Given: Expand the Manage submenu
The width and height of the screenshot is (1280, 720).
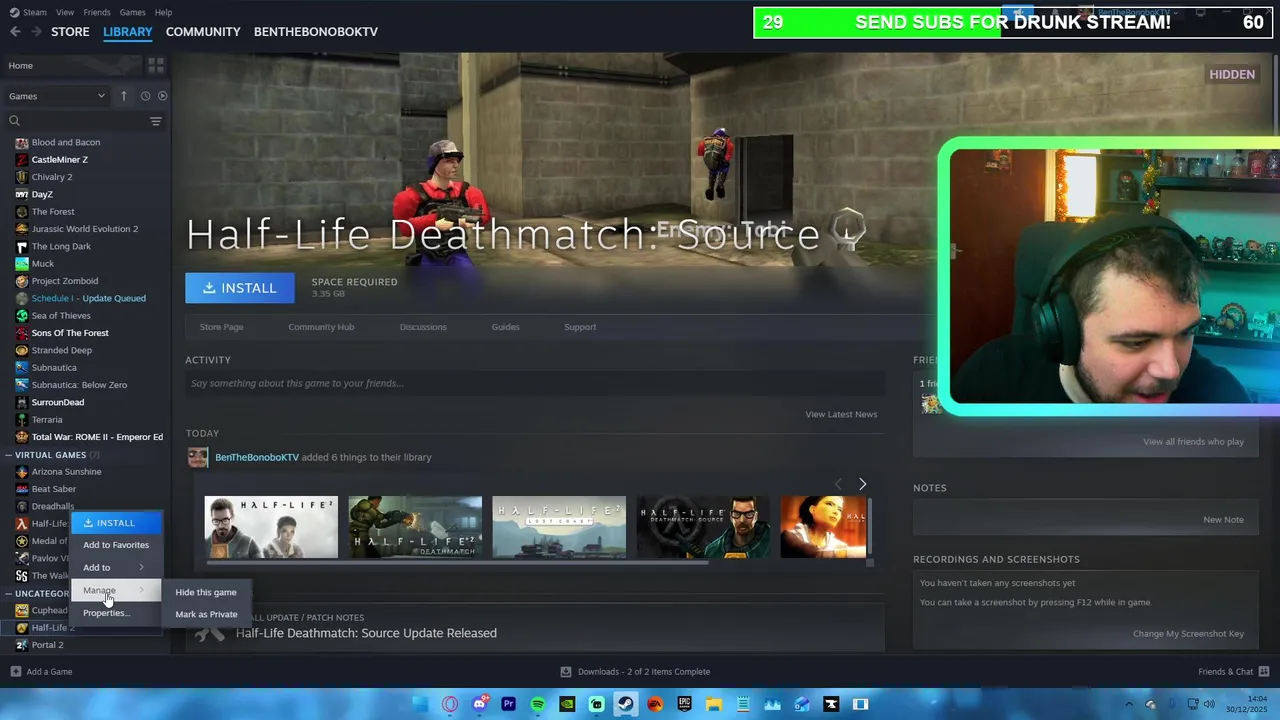Looking at the screenshot, I should coord(116,590).
